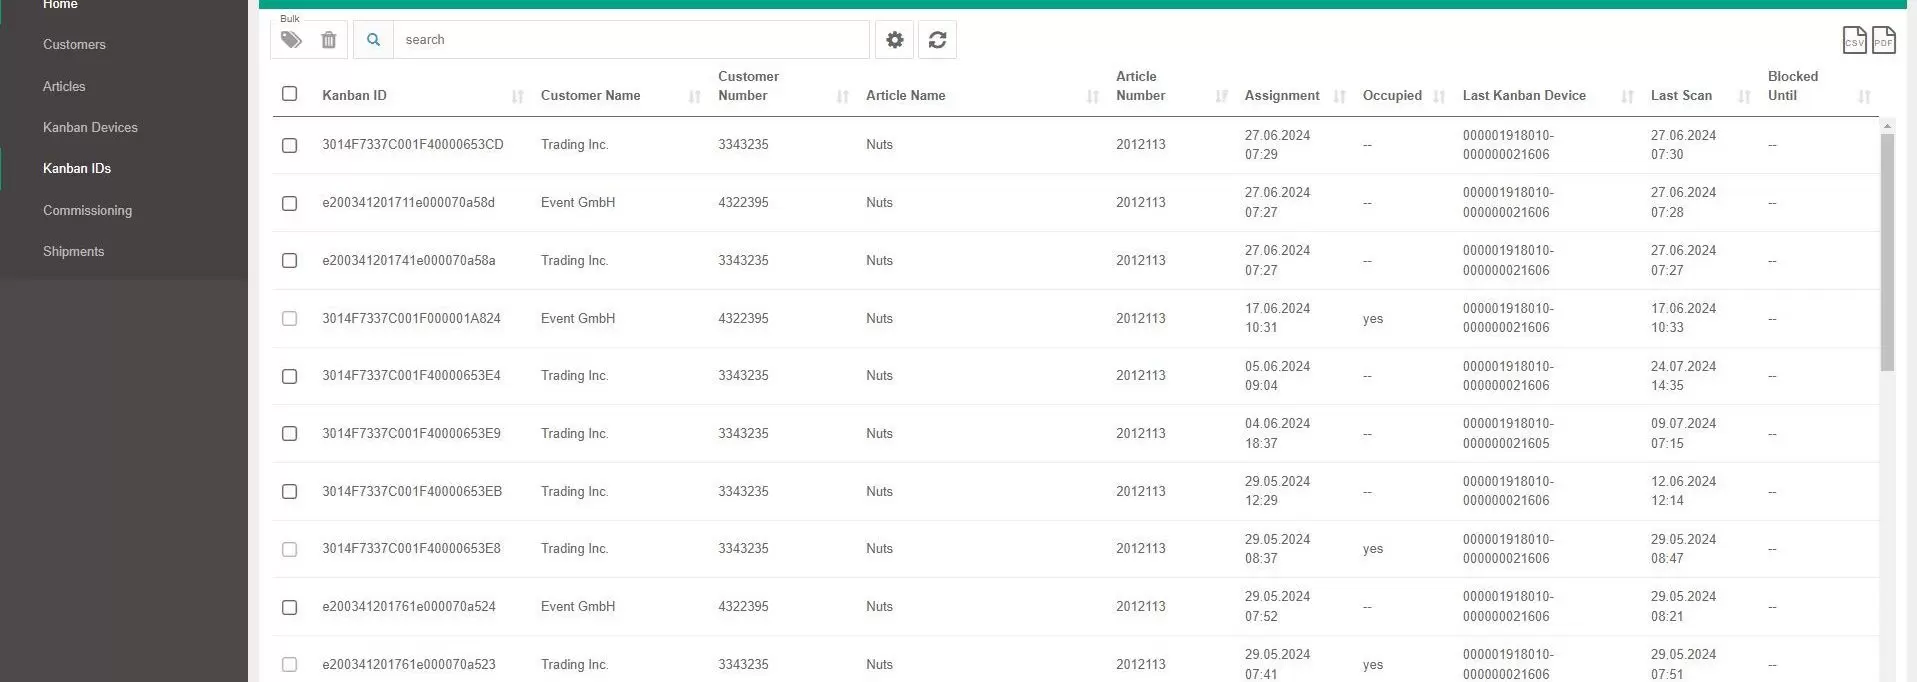Sort by Article Number column arrows
The image size is (1917, 682).
[x=1222, y=96]
